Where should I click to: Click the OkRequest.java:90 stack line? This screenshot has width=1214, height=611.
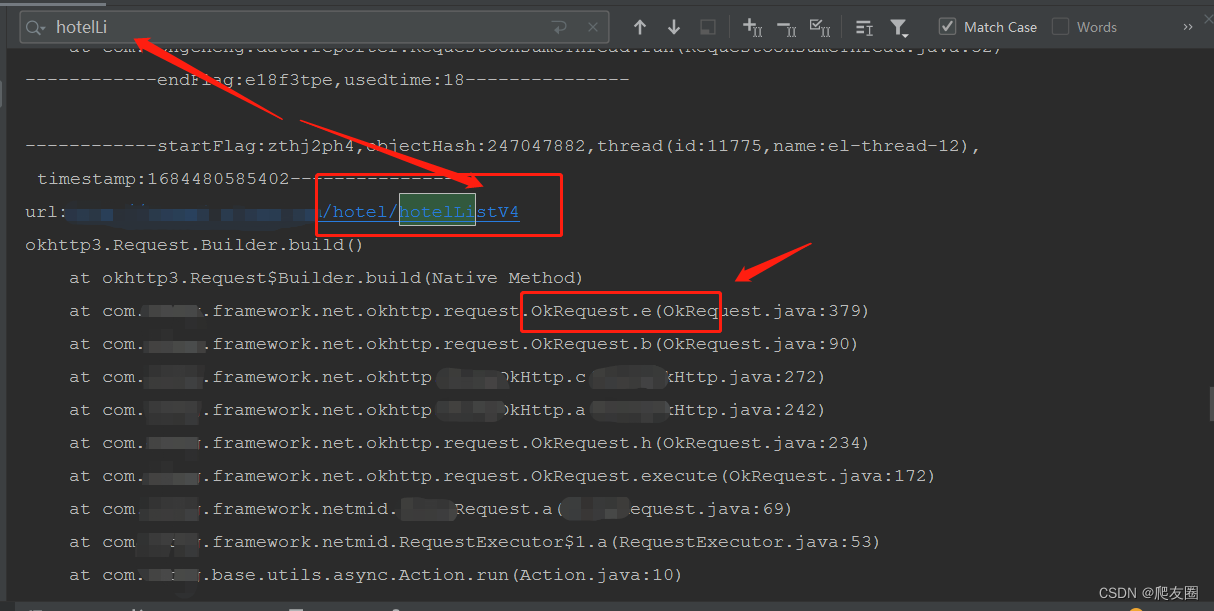click(x=464, y=343)
